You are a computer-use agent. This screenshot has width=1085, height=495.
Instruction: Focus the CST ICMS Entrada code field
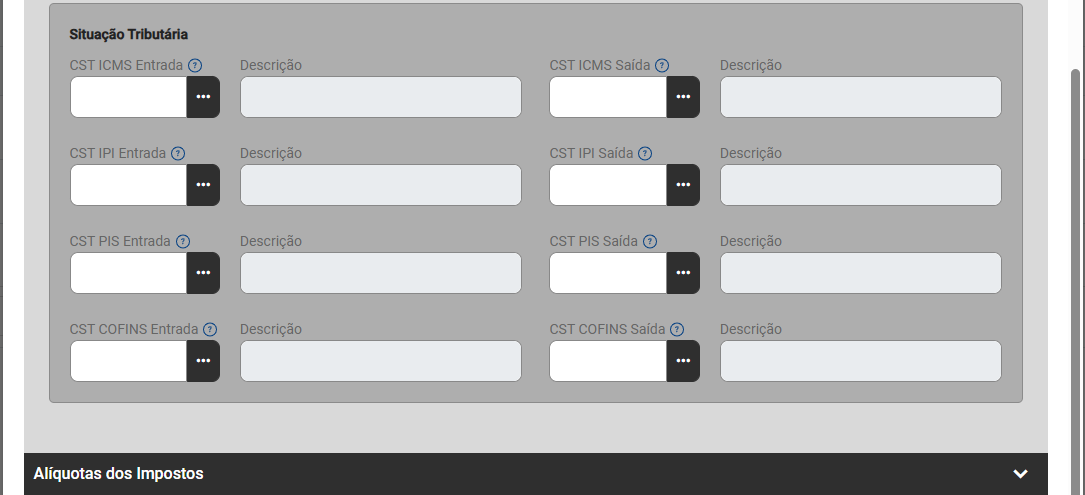(x=129, y=97)
